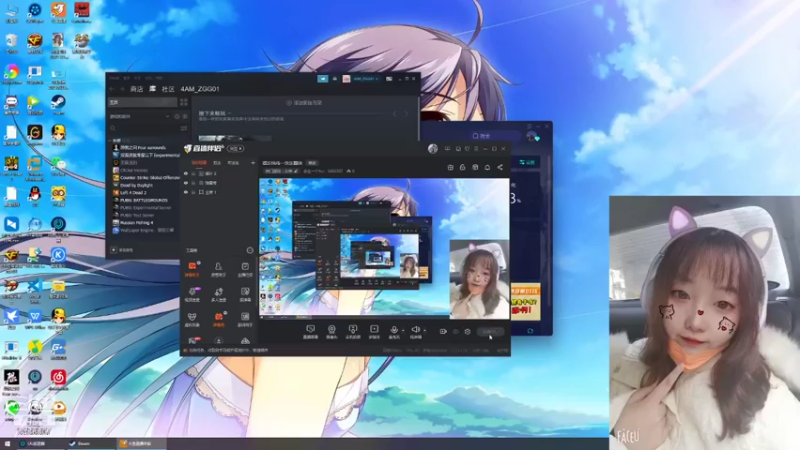Open the 社区 tab in Steam
800x450 pixels.
tap(168, 89)
